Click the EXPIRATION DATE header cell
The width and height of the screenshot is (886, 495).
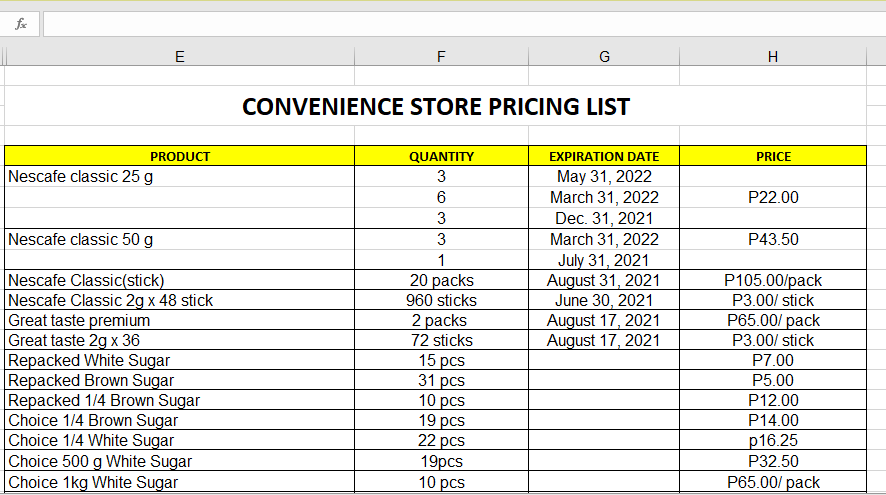coord(604,156)
